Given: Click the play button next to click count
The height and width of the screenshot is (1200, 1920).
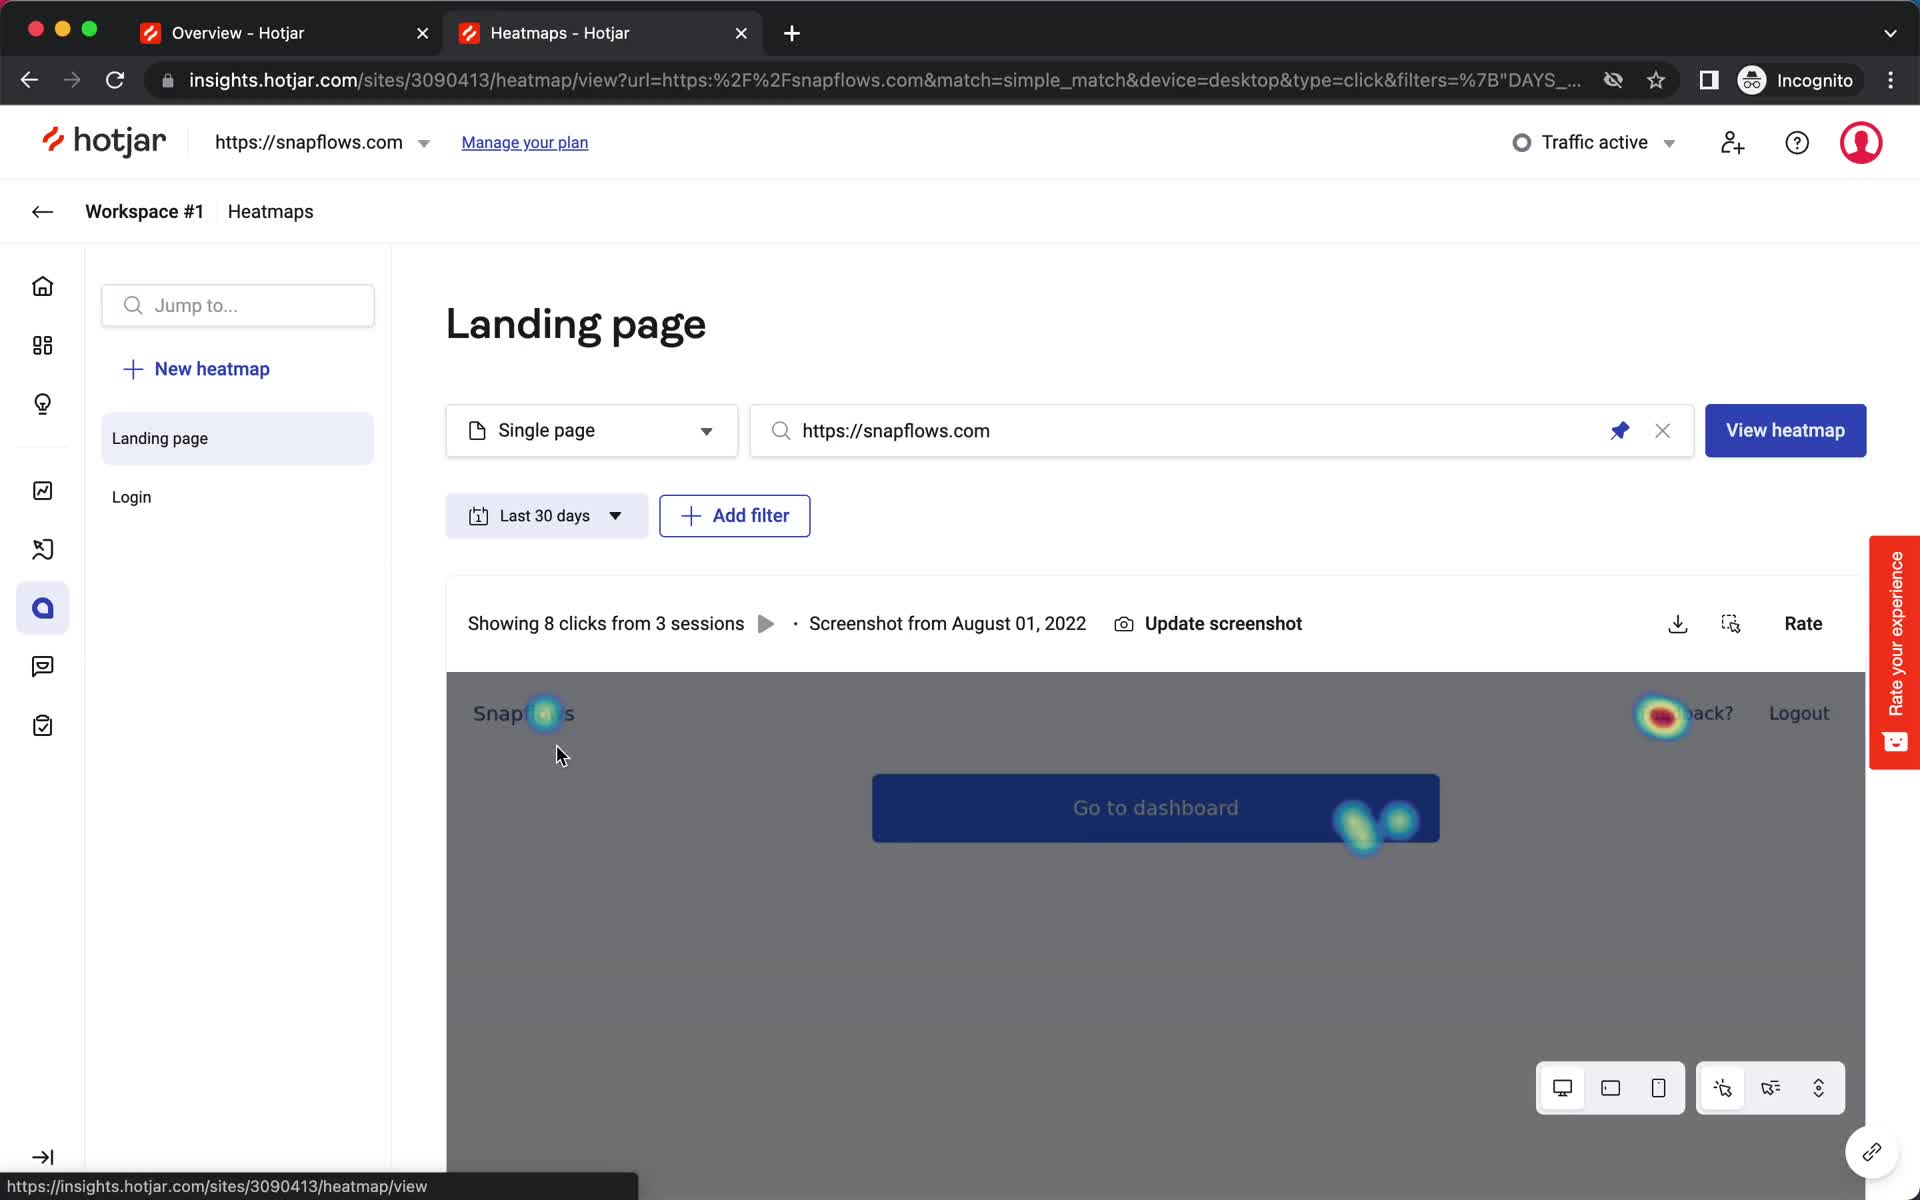Looking at the screenshot, I should tap(766, 624).
